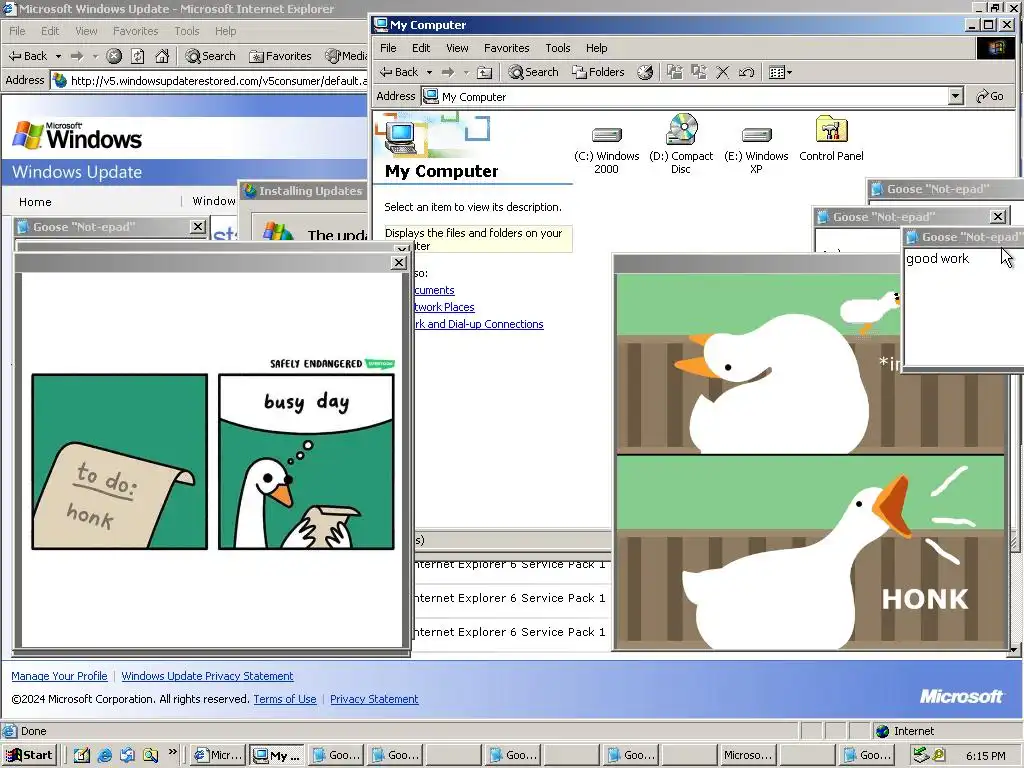The image size is (1024, 768).
Task: Click the Move To icon in My Computer
Action: click(x=675, y=72)
